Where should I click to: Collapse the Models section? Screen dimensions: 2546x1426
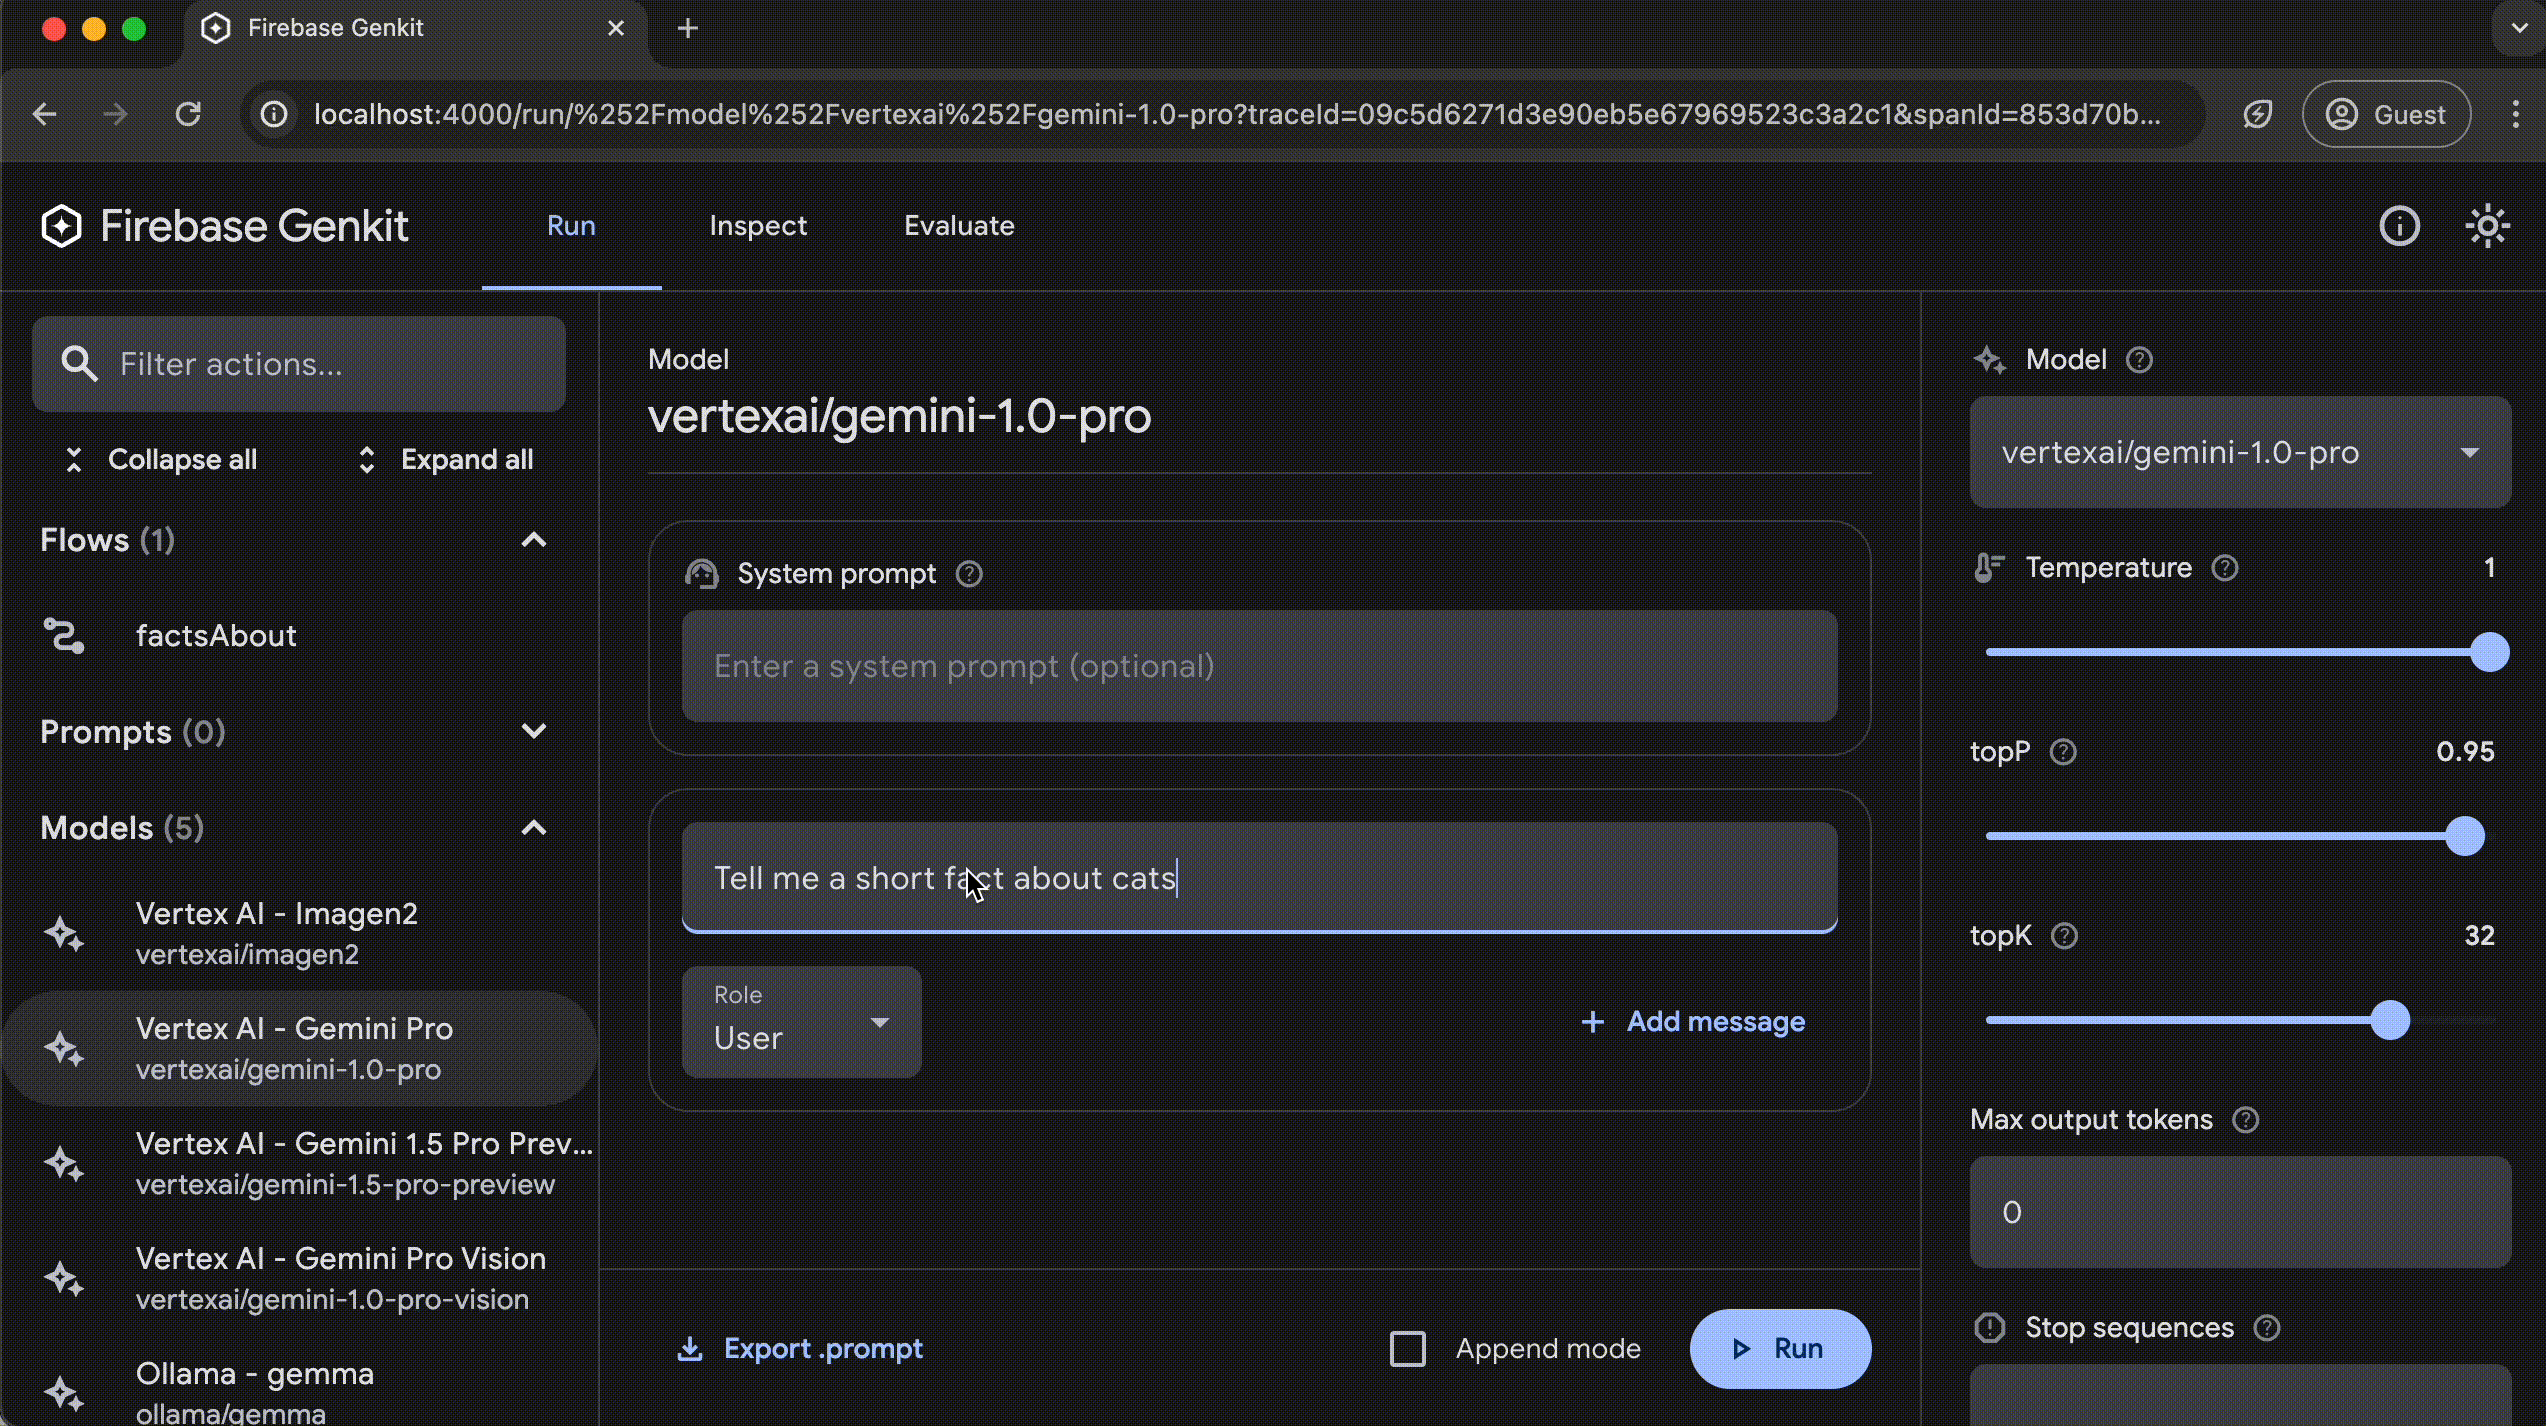coord(533,828)
